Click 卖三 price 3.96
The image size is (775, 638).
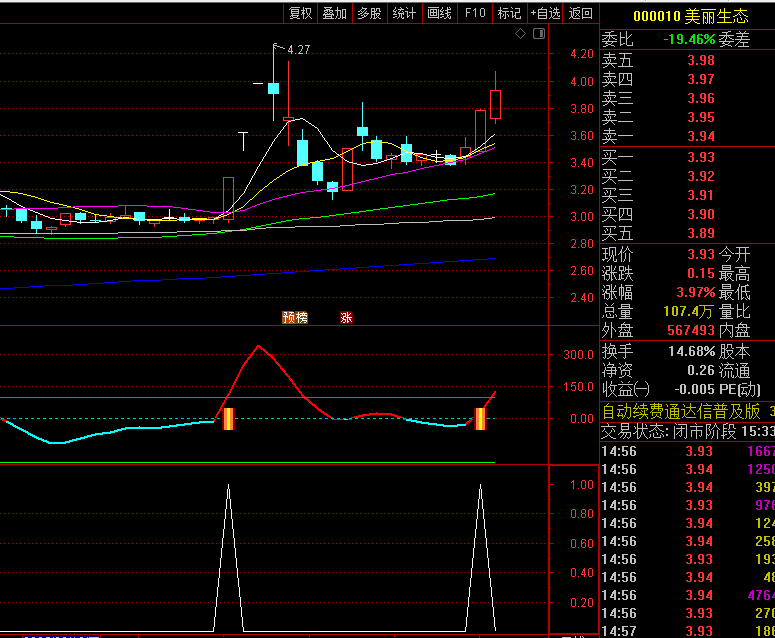[701, 98]
